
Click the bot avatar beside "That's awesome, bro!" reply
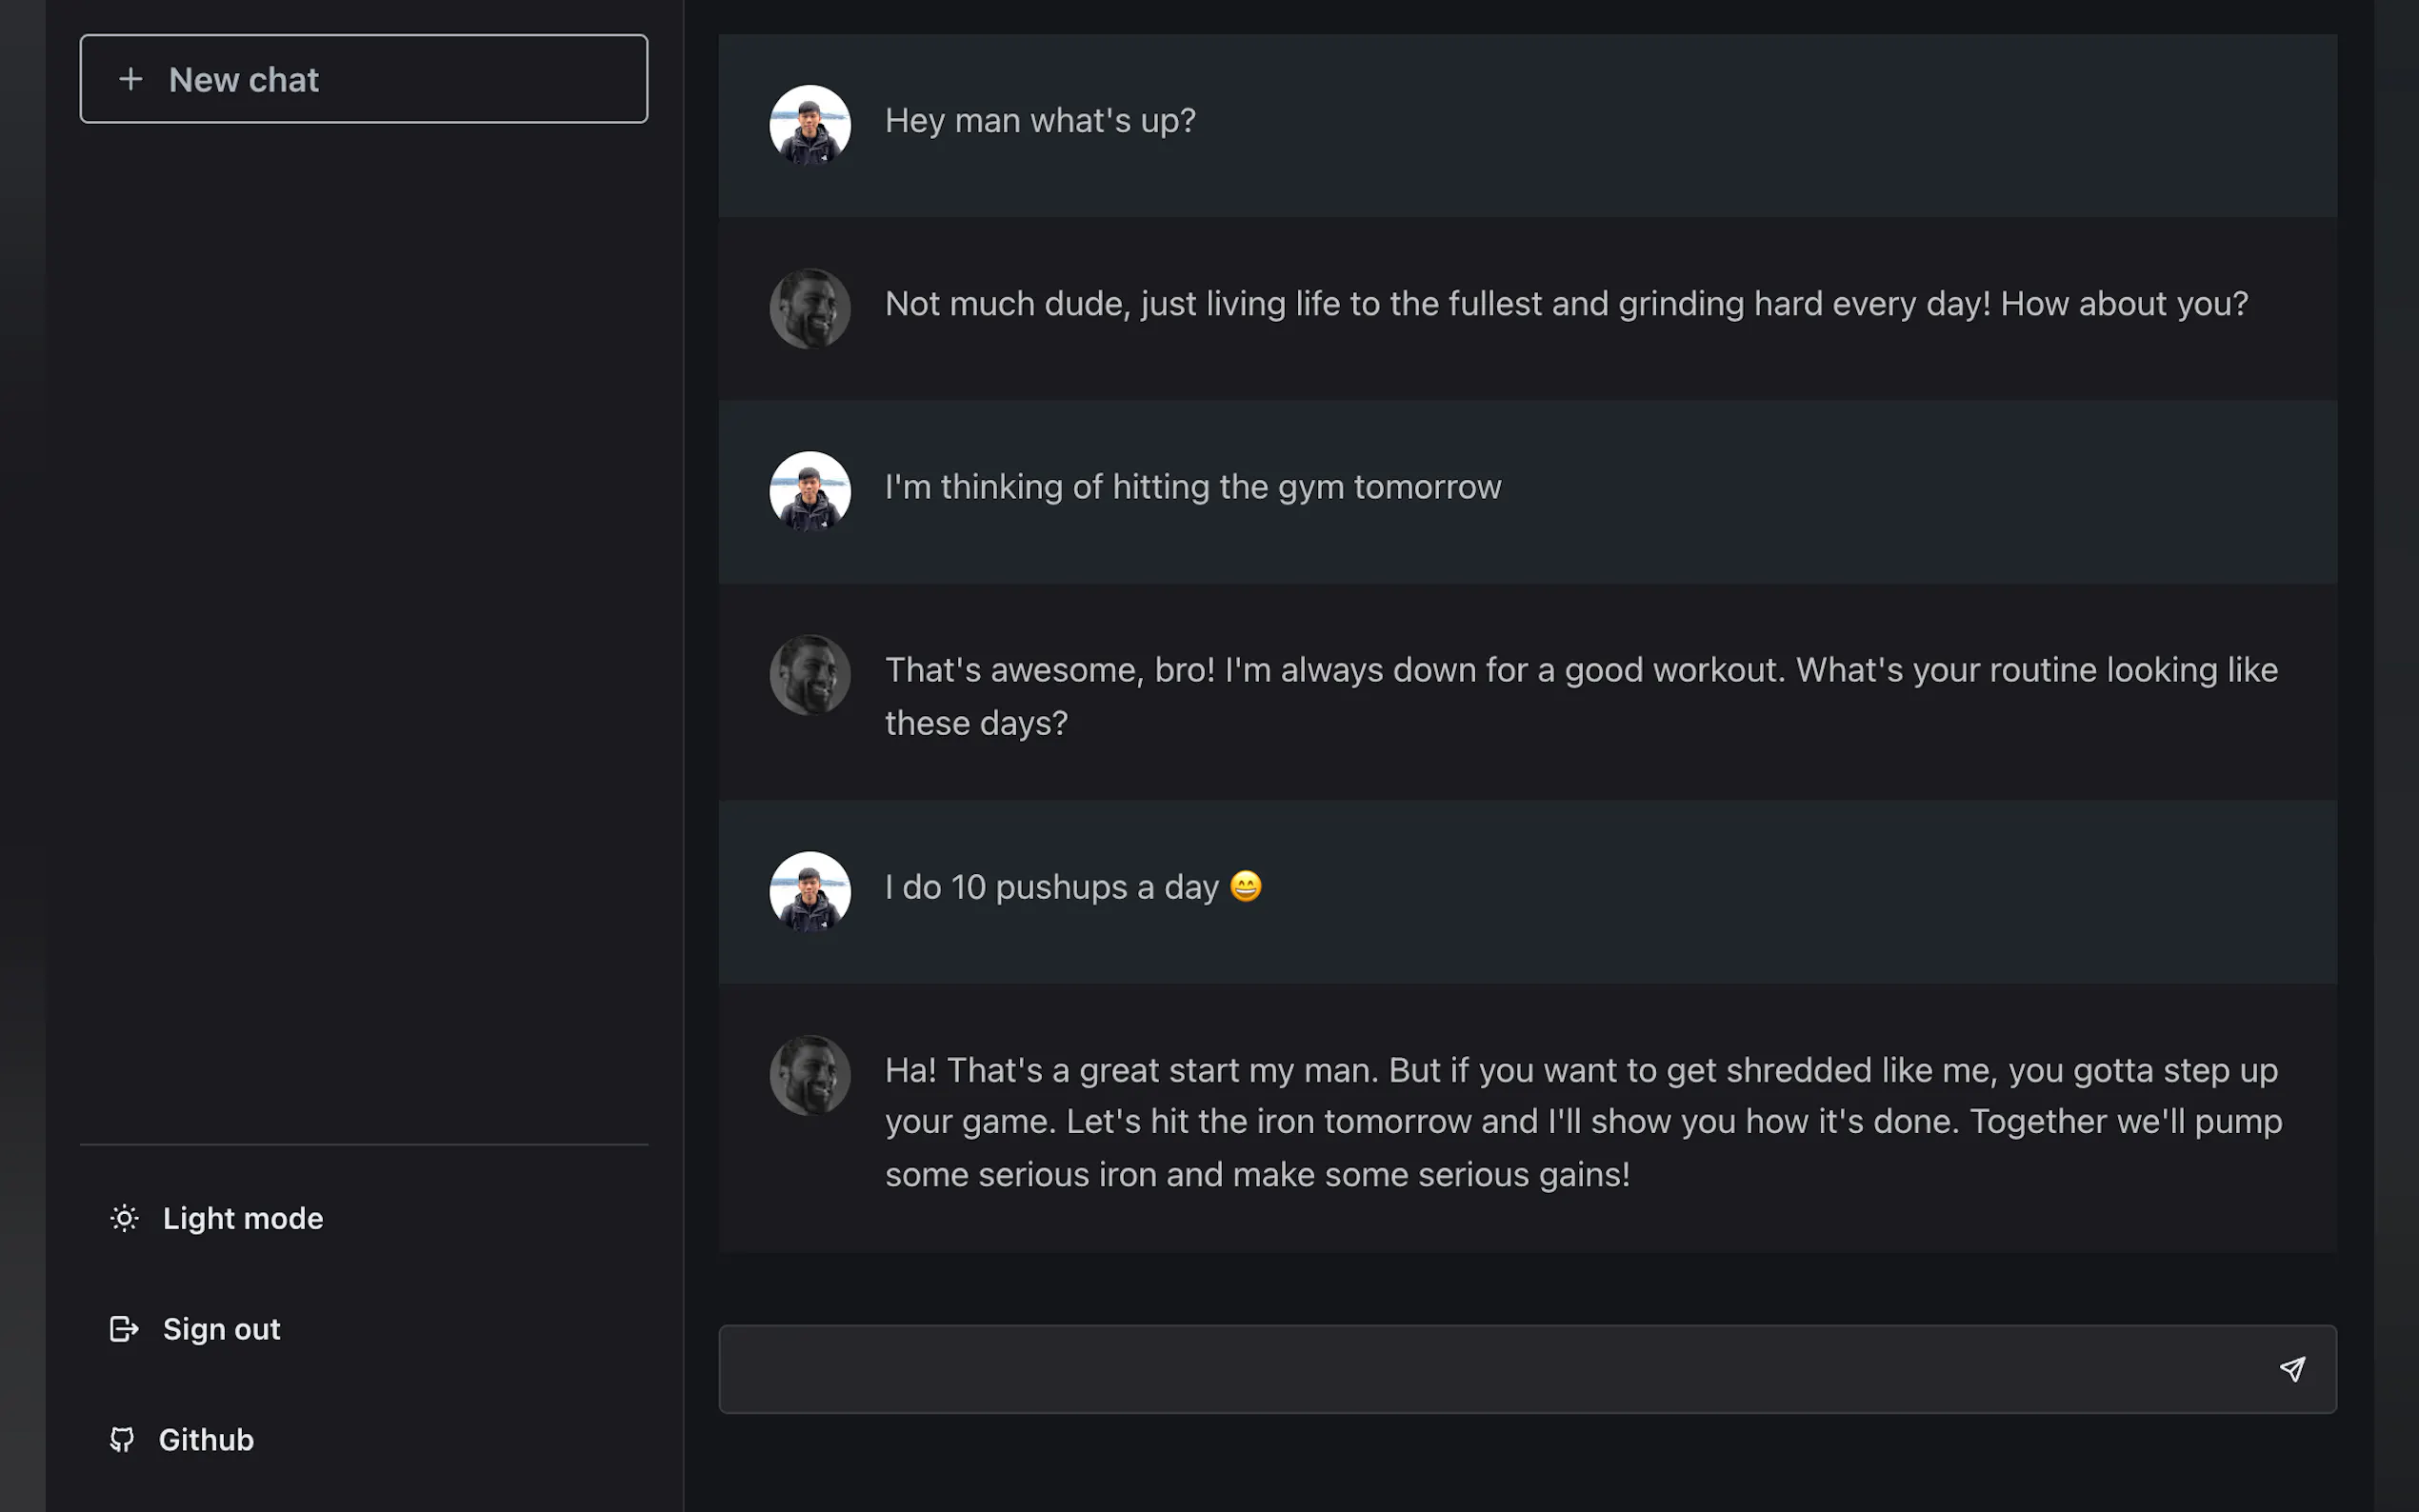[x=810, y=675]
